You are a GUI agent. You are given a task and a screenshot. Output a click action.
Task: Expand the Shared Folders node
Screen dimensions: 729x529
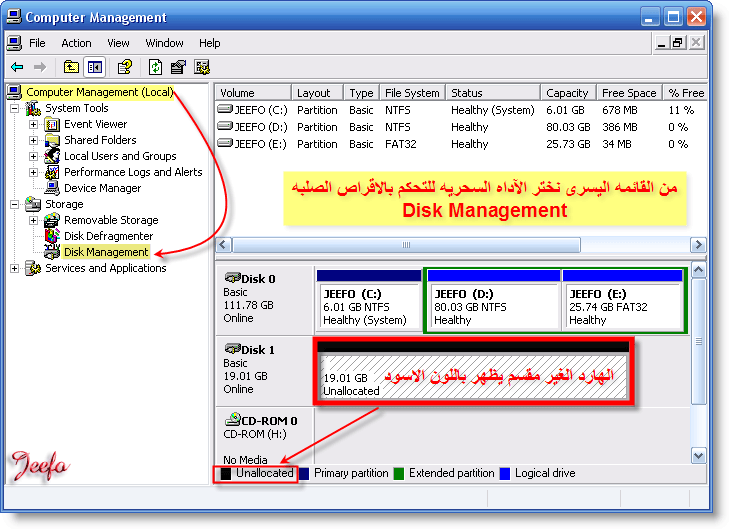click(x=33, y=140)
